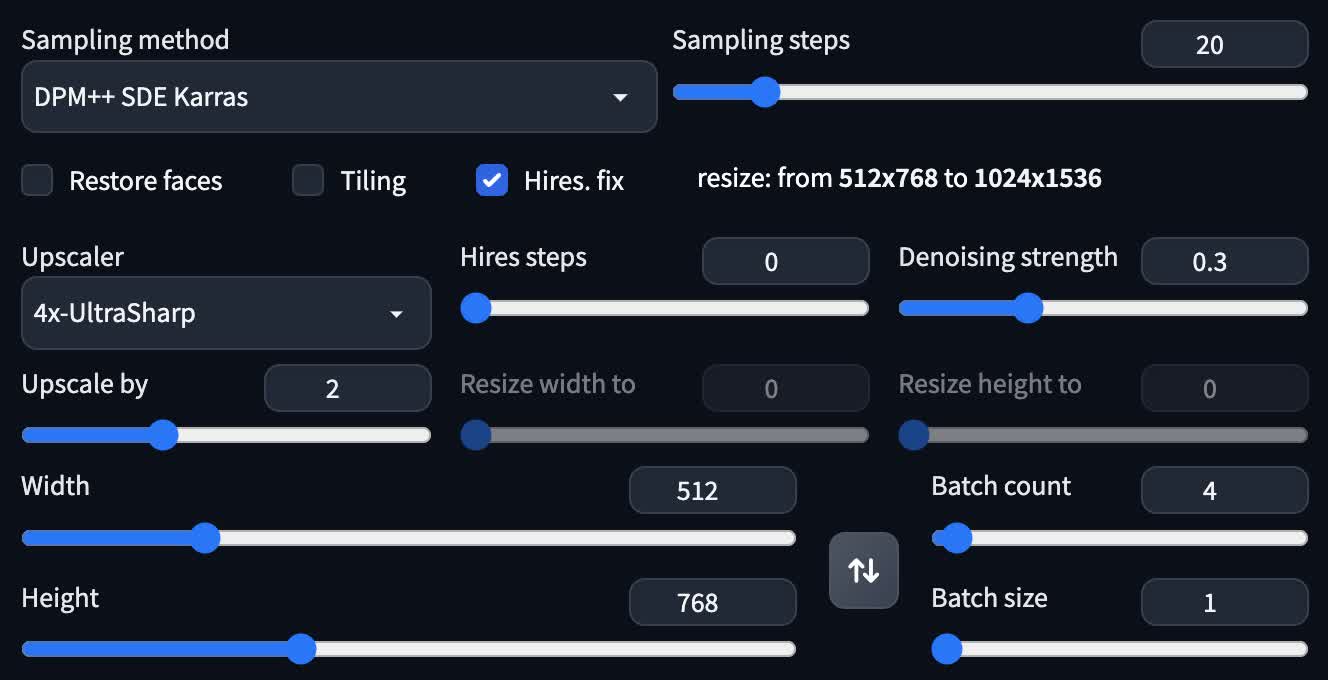Open the Sampling method dropdown
1328x680 pixels.
coord(339,97)
